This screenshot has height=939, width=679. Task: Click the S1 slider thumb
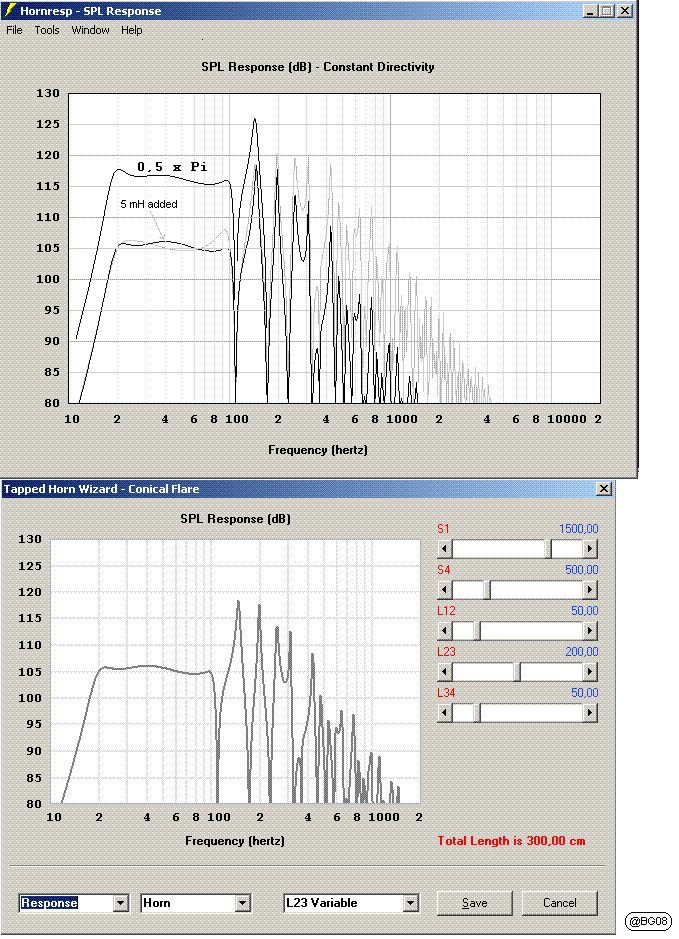548,549
